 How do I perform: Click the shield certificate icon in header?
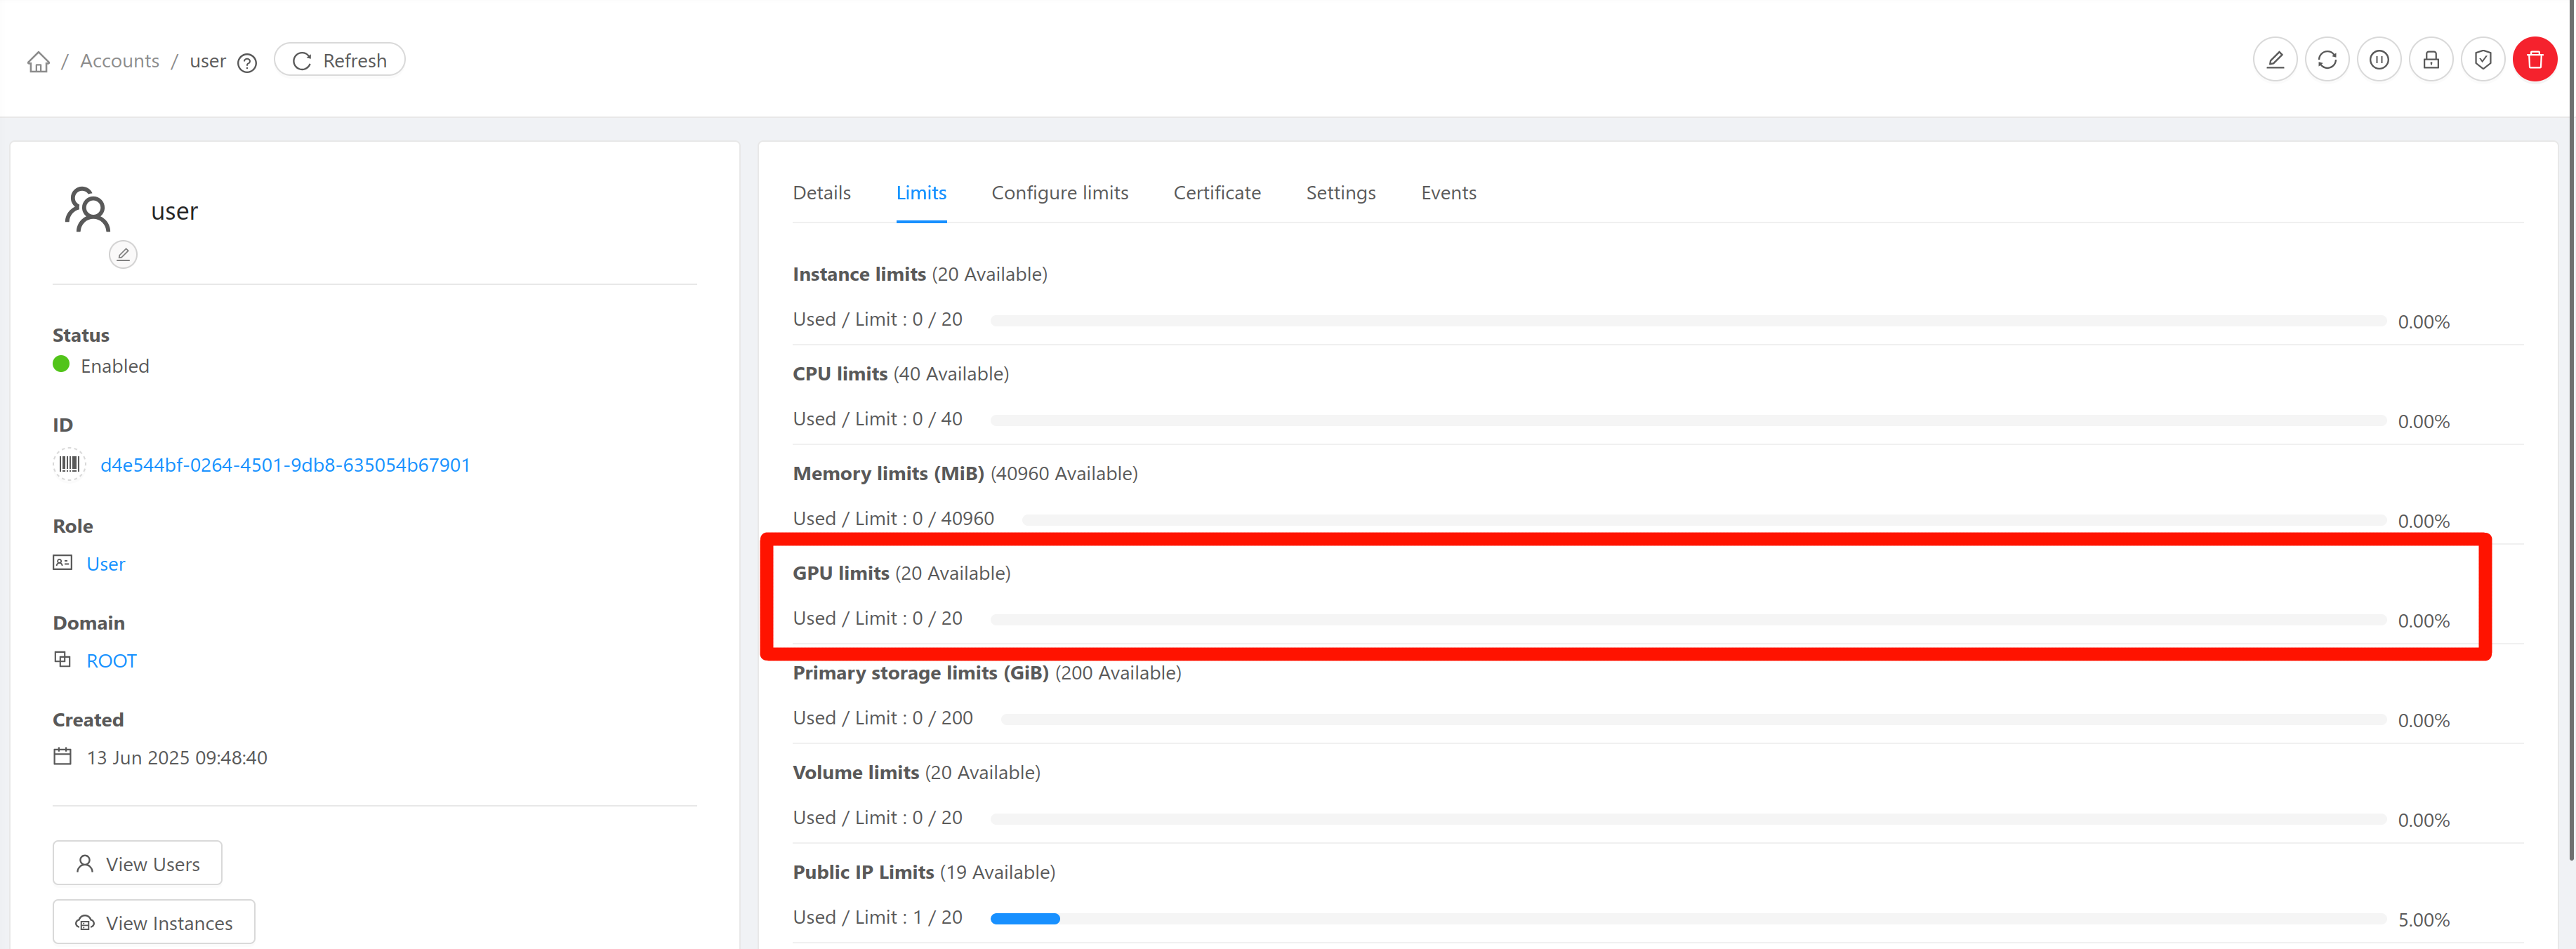point(2482,60)
